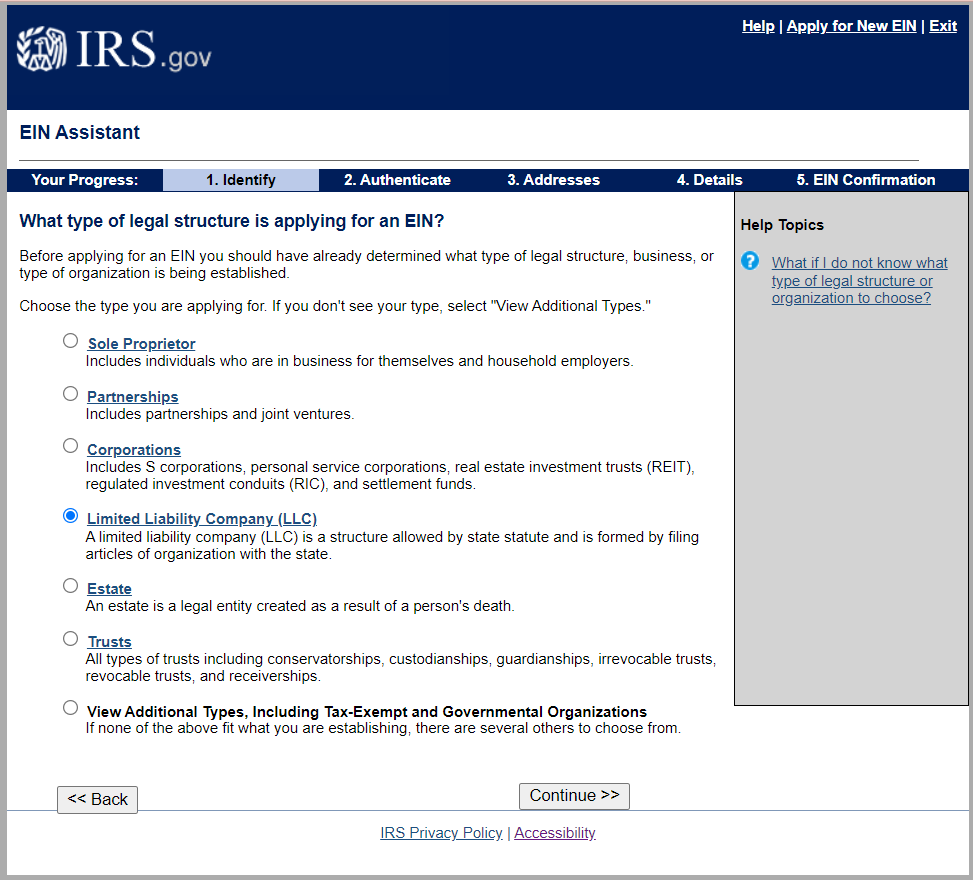Click the blue question mark help icon
The height and width of the screenshot is (880, 973).
pos(749,261)
